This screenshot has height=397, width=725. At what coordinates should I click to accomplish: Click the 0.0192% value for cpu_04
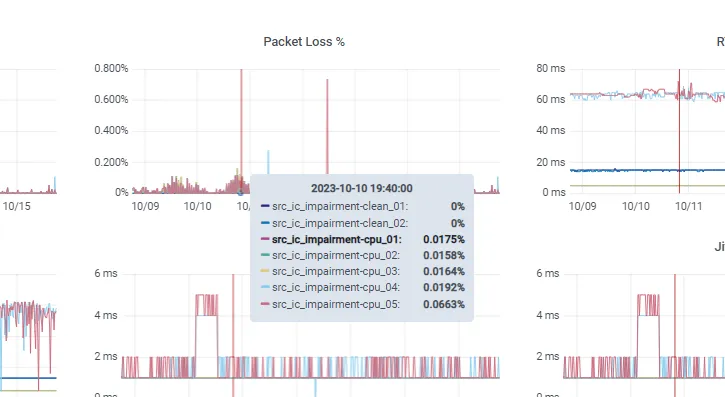click(444, 287)
